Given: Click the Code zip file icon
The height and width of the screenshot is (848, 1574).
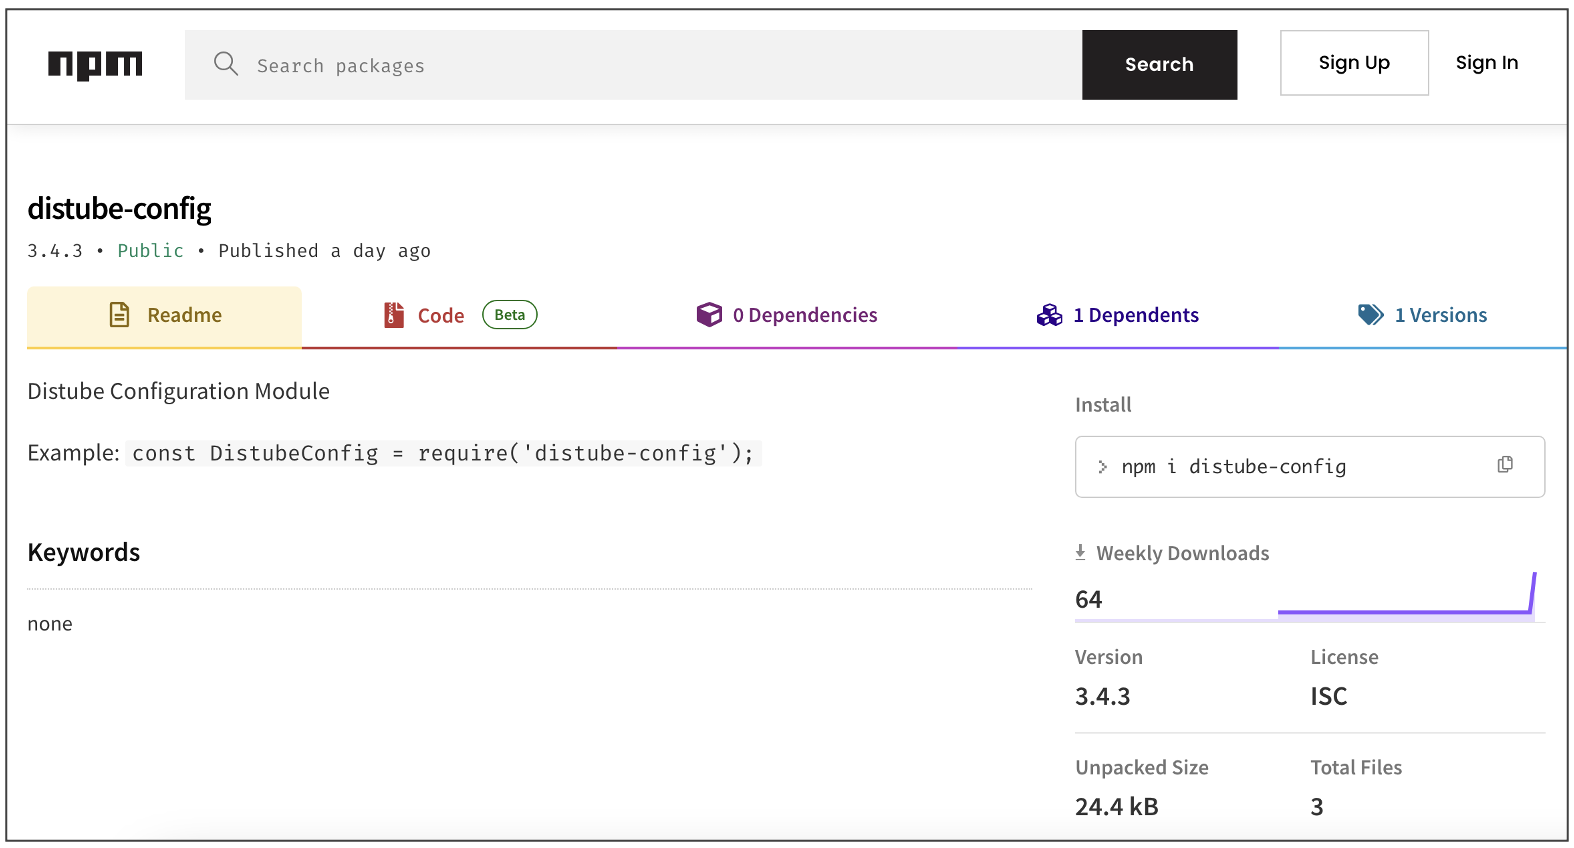Looking at the screenshot, I should point(394,315).
